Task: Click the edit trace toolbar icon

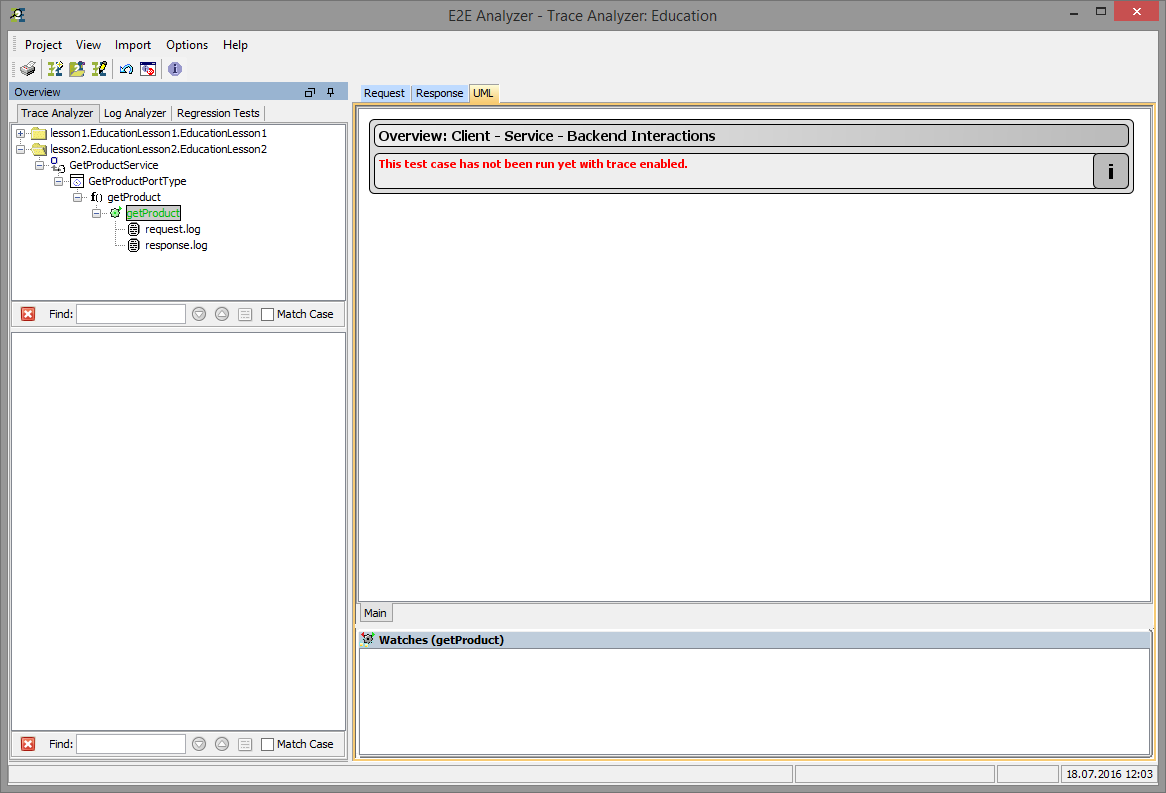Action: pyautogui.click(x=99, y=69)
